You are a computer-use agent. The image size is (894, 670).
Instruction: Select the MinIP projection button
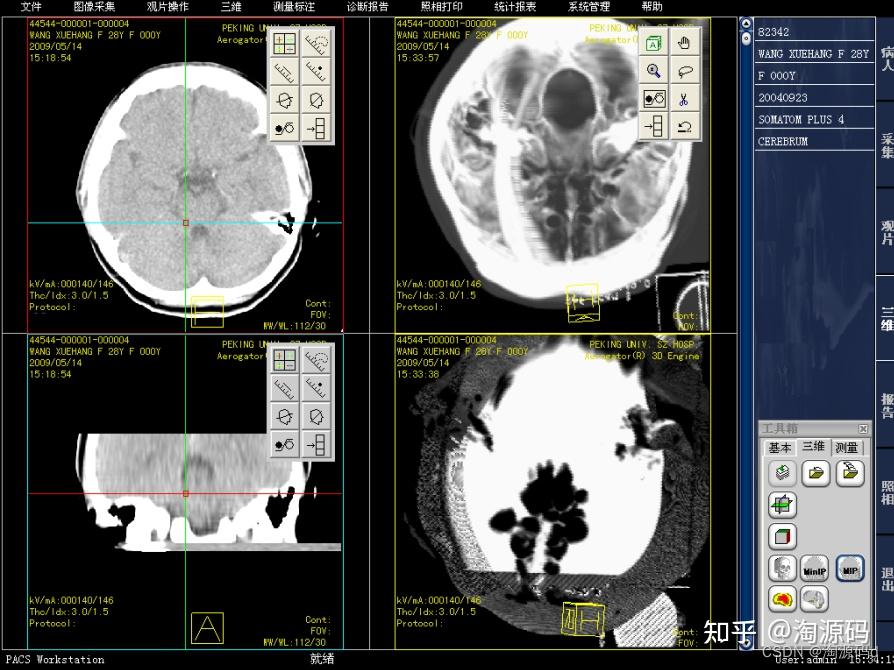[x=815, y=569]
